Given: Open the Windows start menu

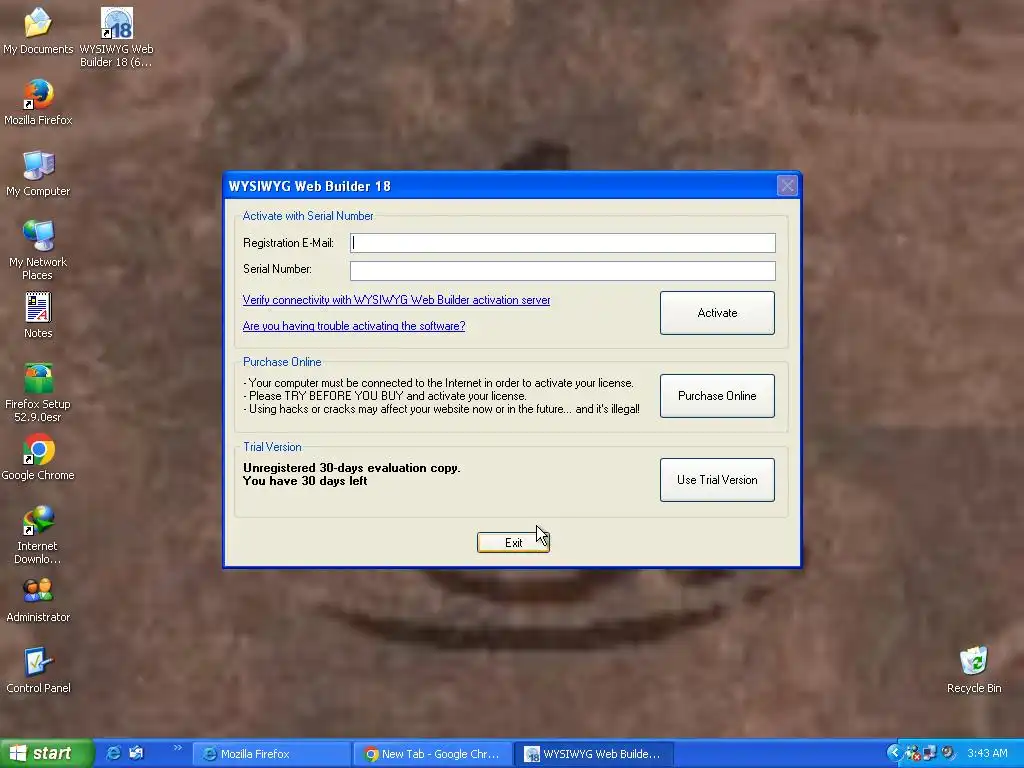Looking at the screenshot, I should (46, 754).
